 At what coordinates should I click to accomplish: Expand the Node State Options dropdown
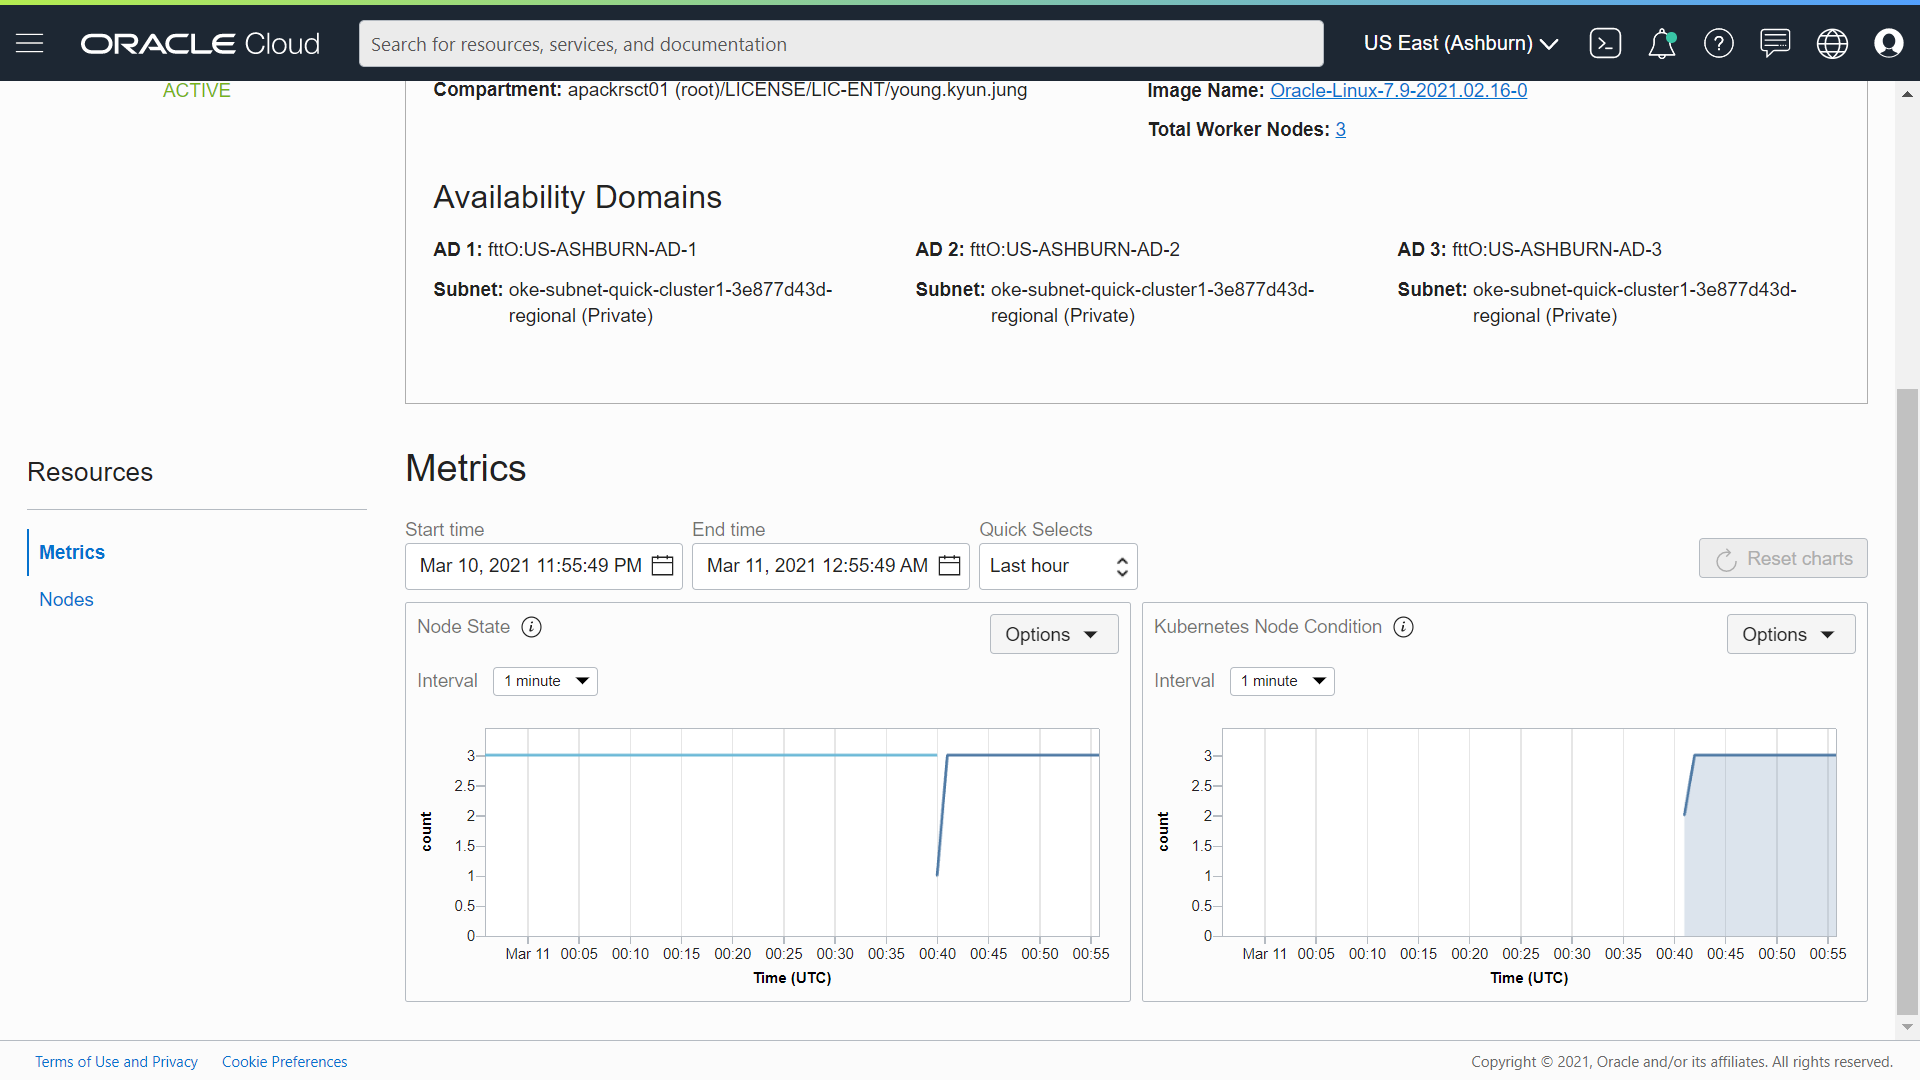[1053, 634]
